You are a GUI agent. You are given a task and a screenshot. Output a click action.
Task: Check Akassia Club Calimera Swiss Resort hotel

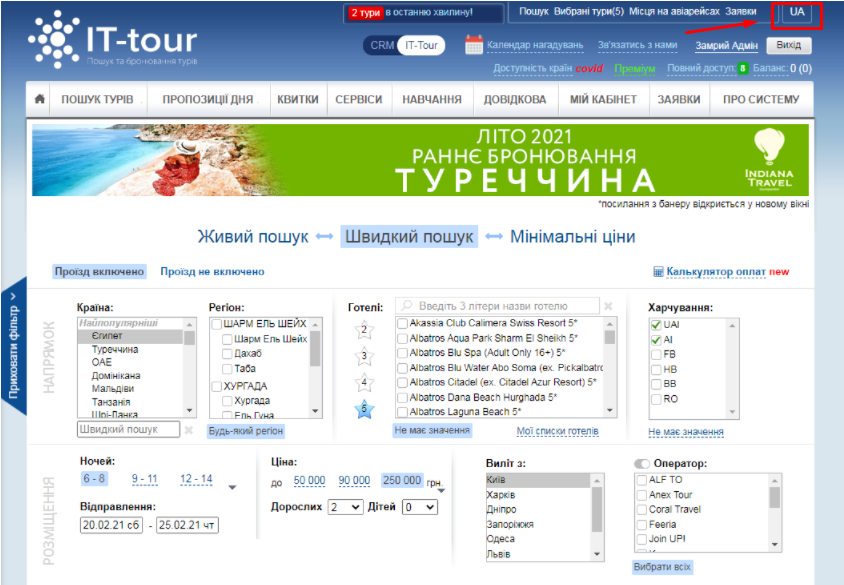point(402,323)
